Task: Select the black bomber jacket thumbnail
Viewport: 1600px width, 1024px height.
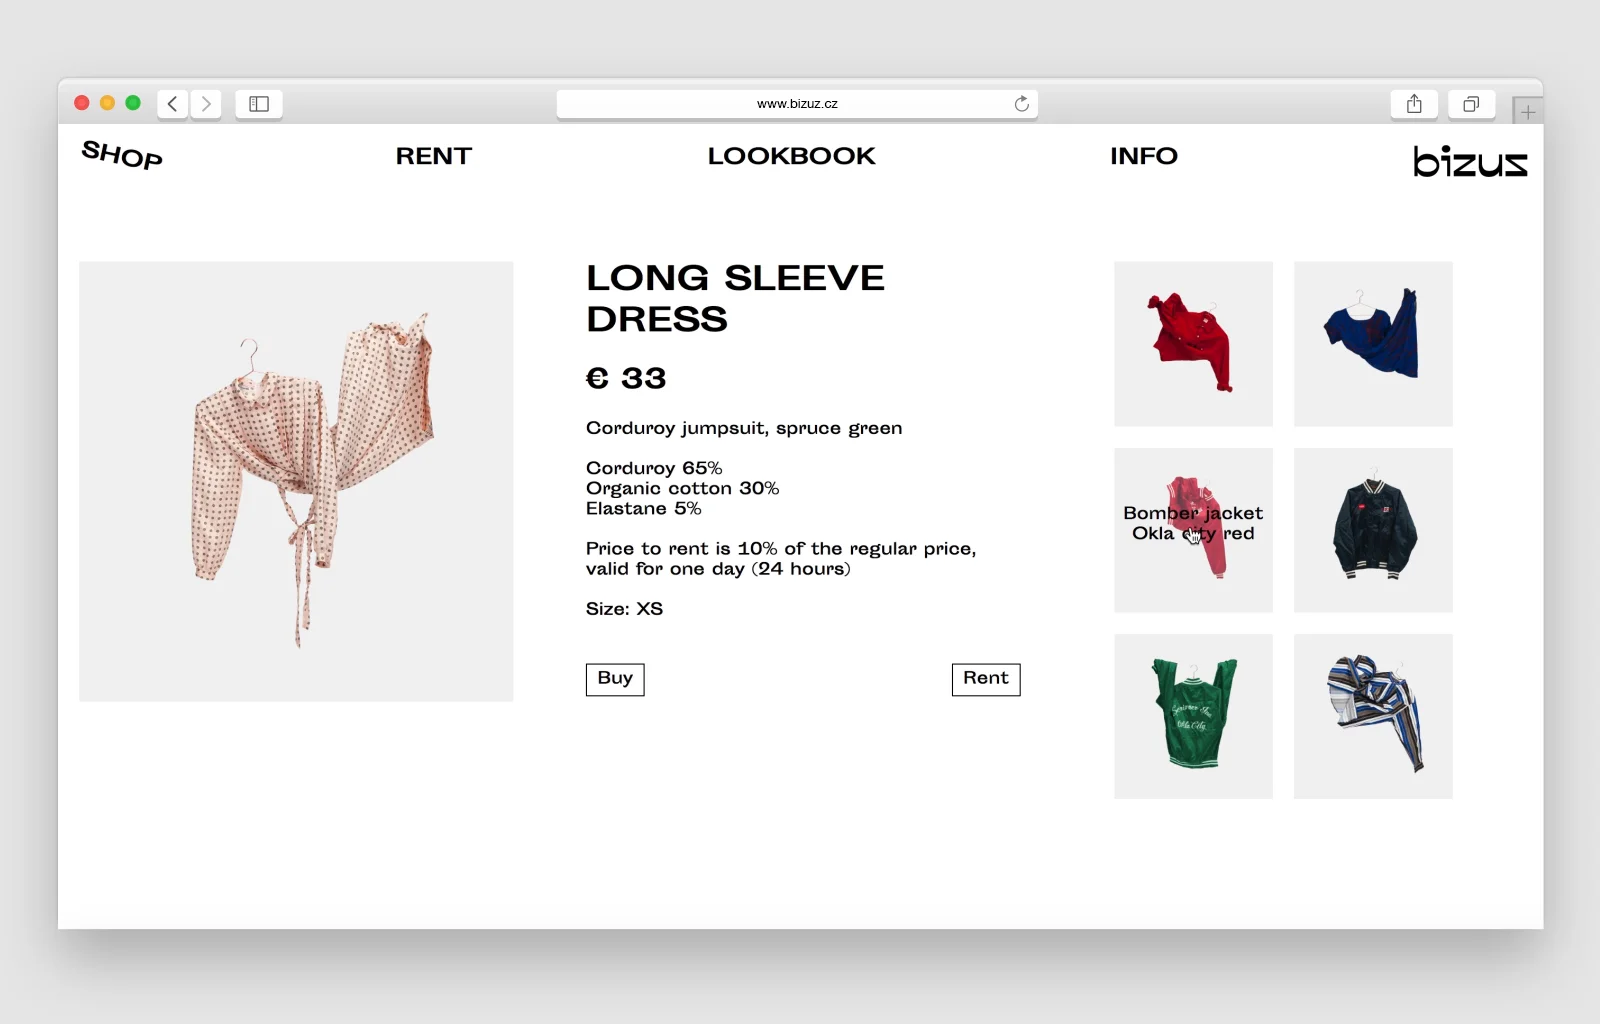Action: point(1373,530)
